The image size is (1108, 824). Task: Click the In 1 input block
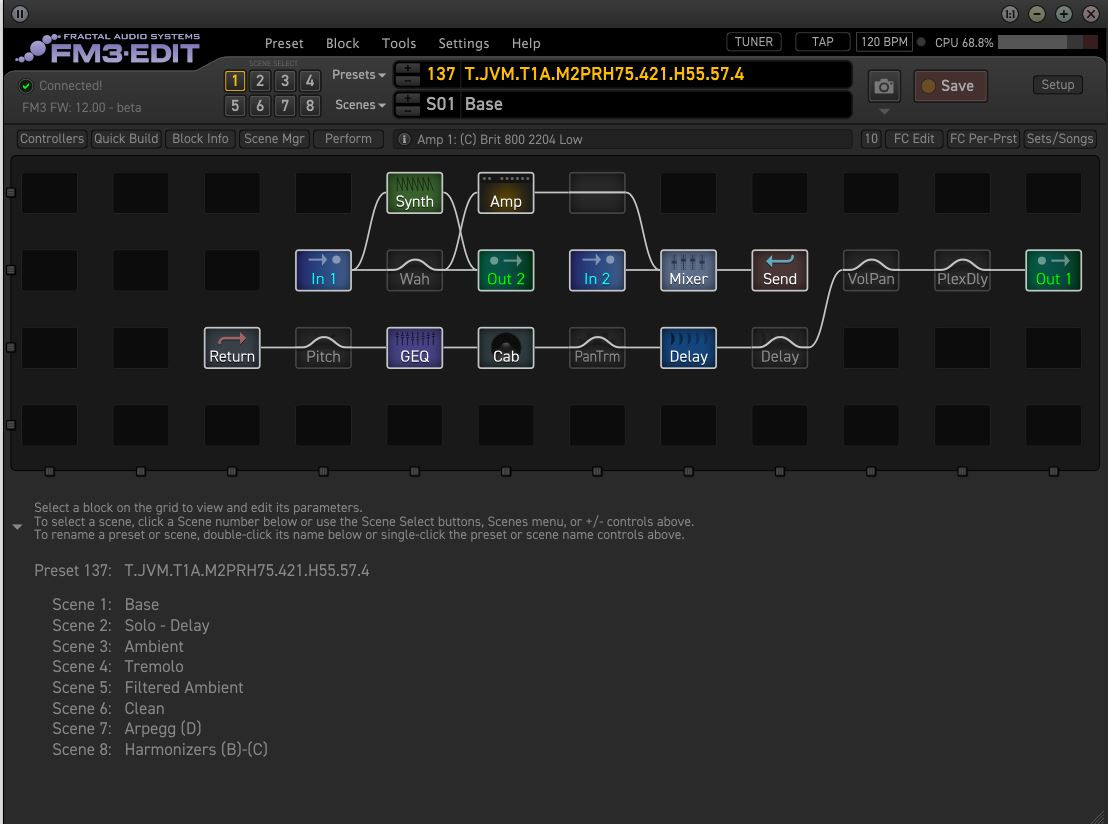(x=323, y=270)
